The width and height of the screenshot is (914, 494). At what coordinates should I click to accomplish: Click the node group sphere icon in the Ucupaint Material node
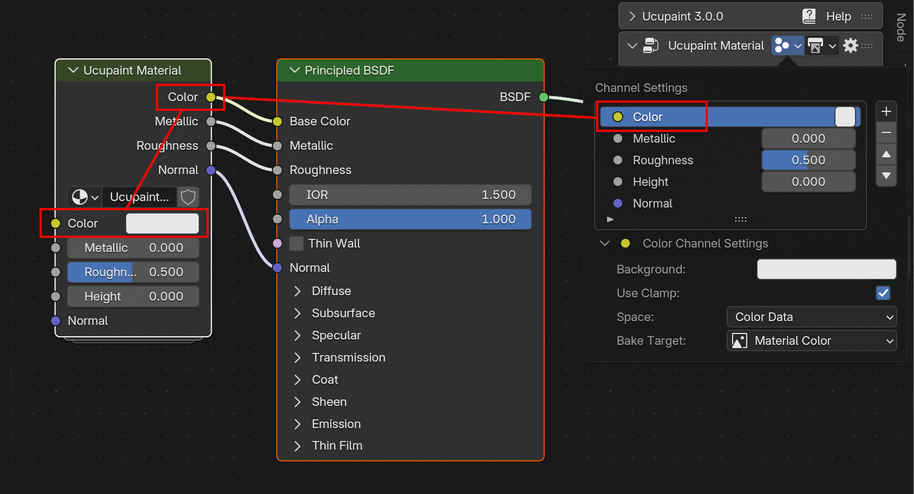[x=84, y=197]
